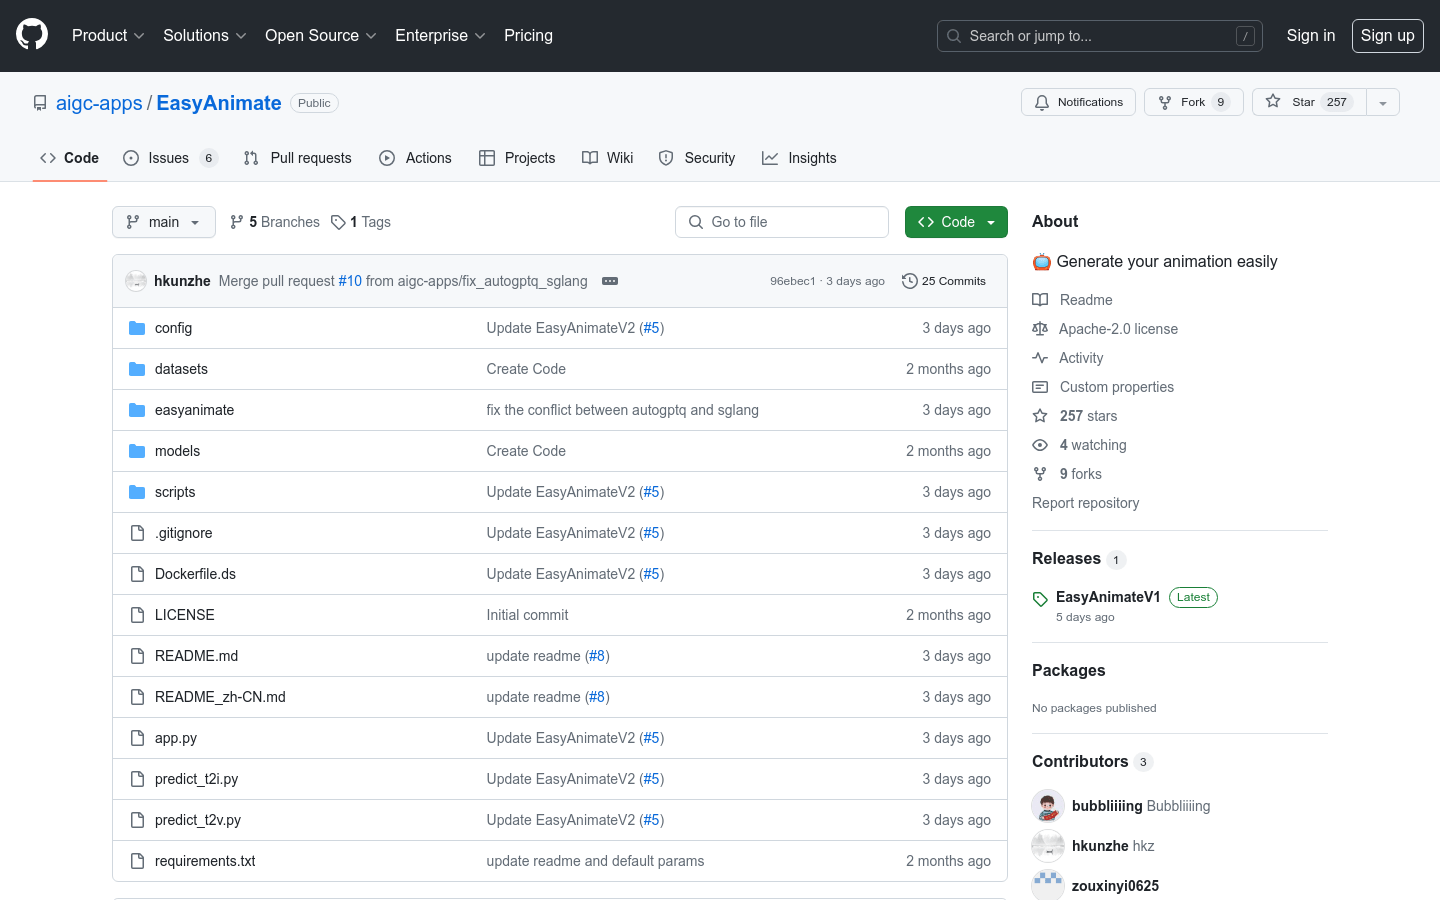Viewport: 1440px width, 900px height.
Task: Open the star lists dropdown arrow
Action: [1383, 102]
